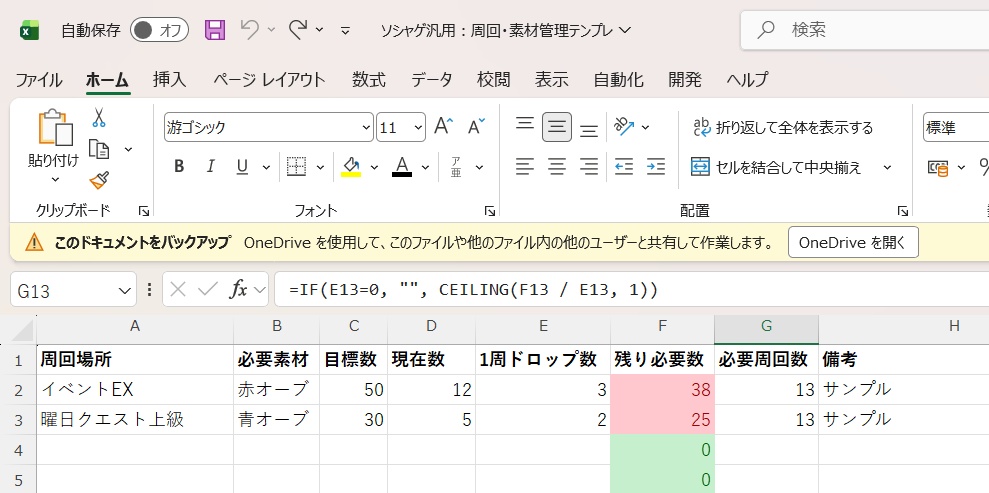This screenshot has width=989, height=493.
Task: Switch to the データ tab
Action: pos(432,80)
